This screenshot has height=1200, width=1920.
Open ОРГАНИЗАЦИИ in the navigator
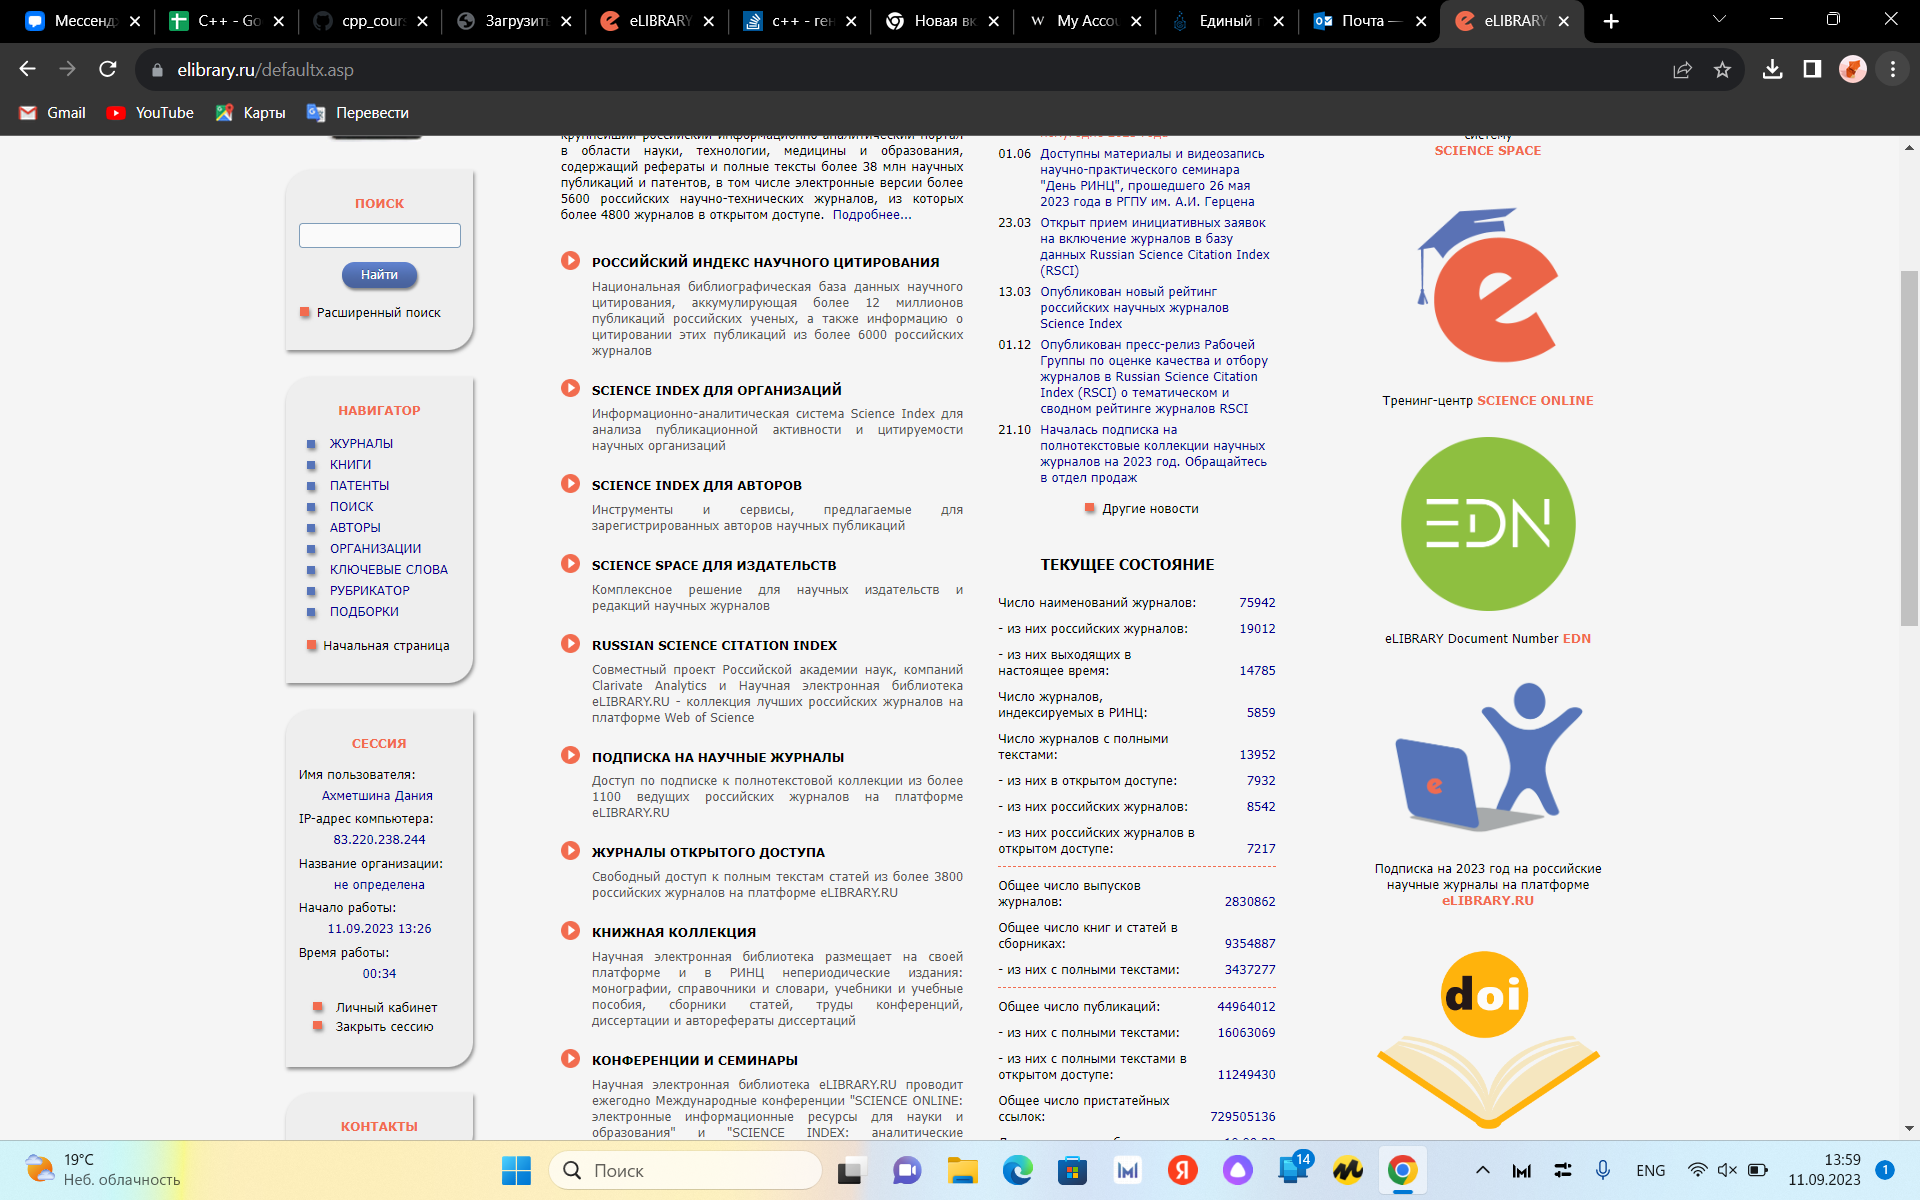click(x=375, y=549)
